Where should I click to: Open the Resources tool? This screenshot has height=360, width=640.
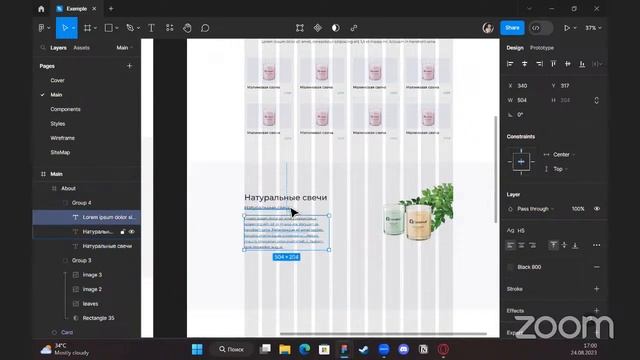coord(169,28)
